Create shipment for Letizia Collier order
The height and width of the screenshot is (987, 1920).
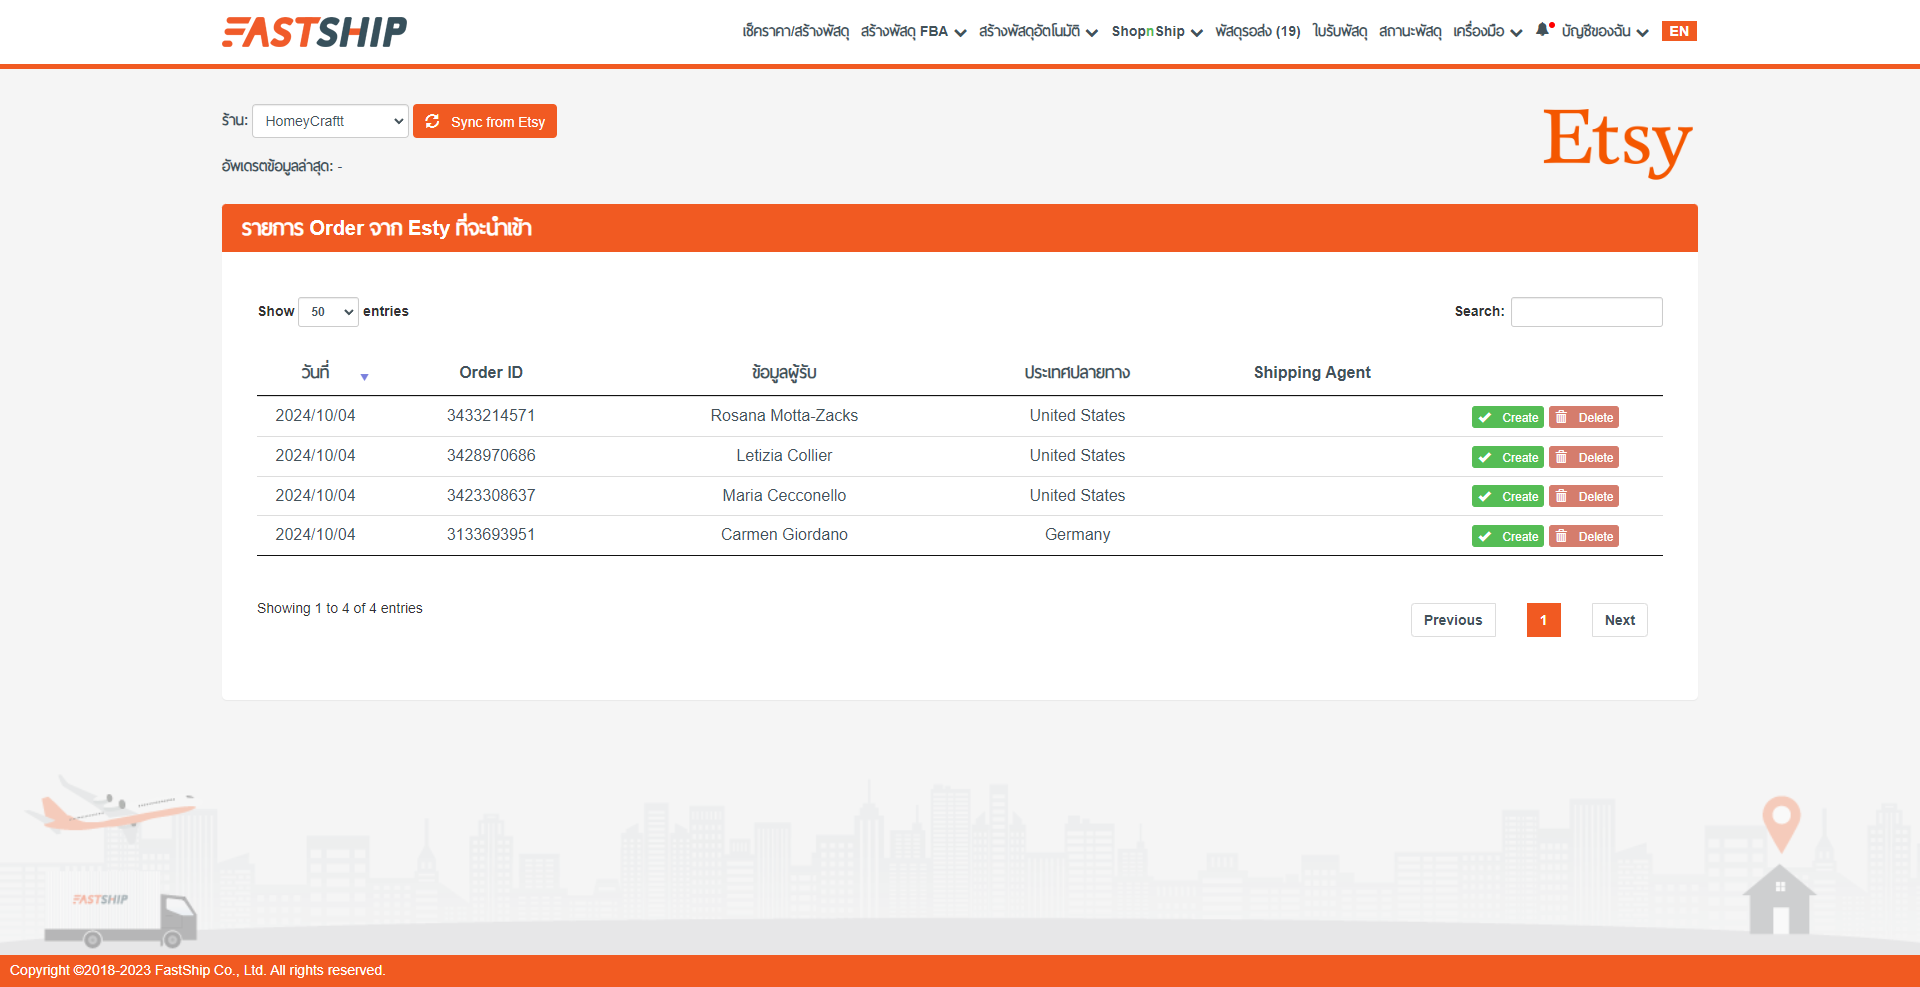click(1508, 457)
